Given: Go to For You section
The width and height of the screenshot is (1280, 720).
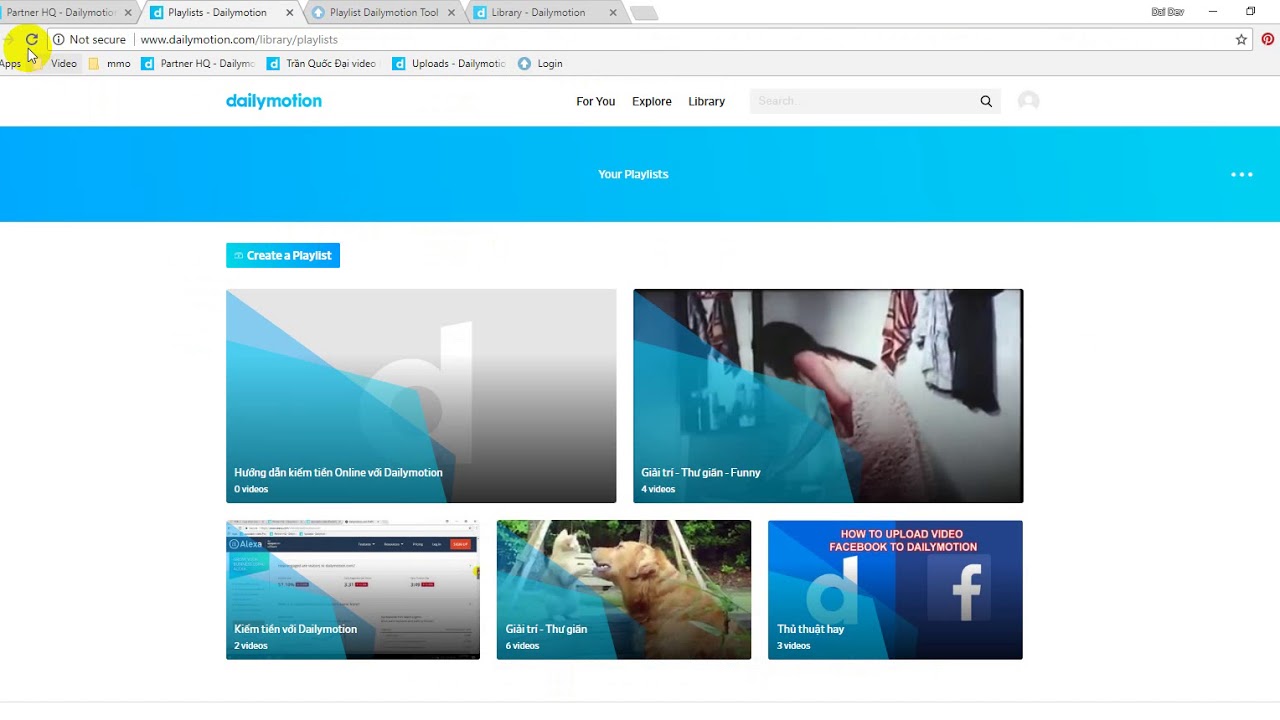Looking at the screenshot, I should [x=596, y=101].
